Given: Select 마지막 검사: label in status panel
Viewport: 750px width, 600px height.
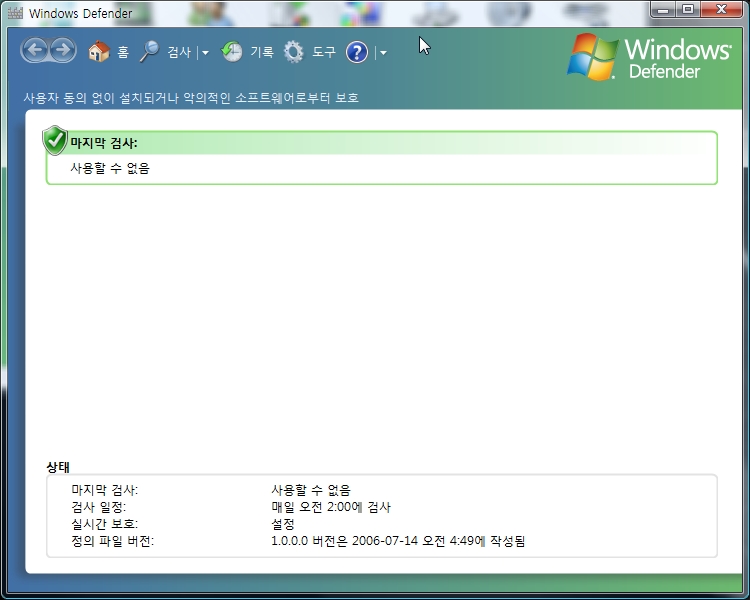Looking at the screenshot, I should point(104,489).
